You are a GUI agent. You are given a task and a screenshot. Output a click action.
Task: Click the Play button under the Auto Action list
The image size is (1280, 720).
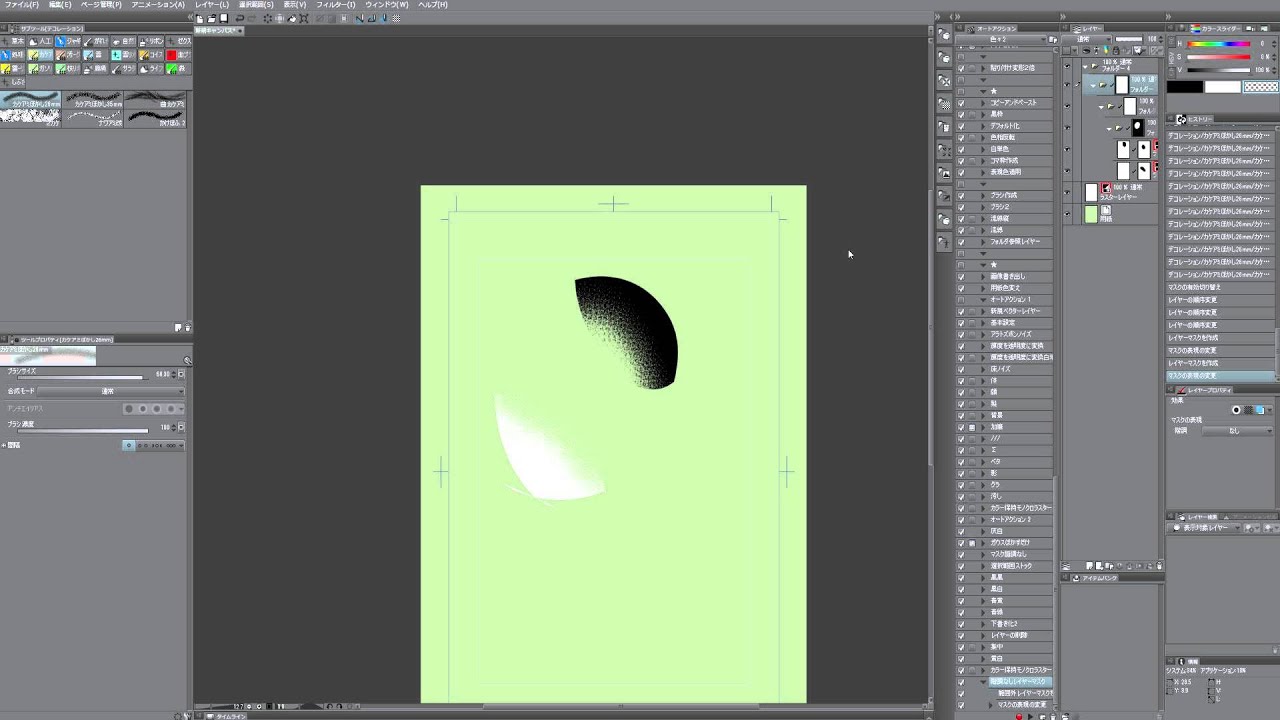(1030, 716)
